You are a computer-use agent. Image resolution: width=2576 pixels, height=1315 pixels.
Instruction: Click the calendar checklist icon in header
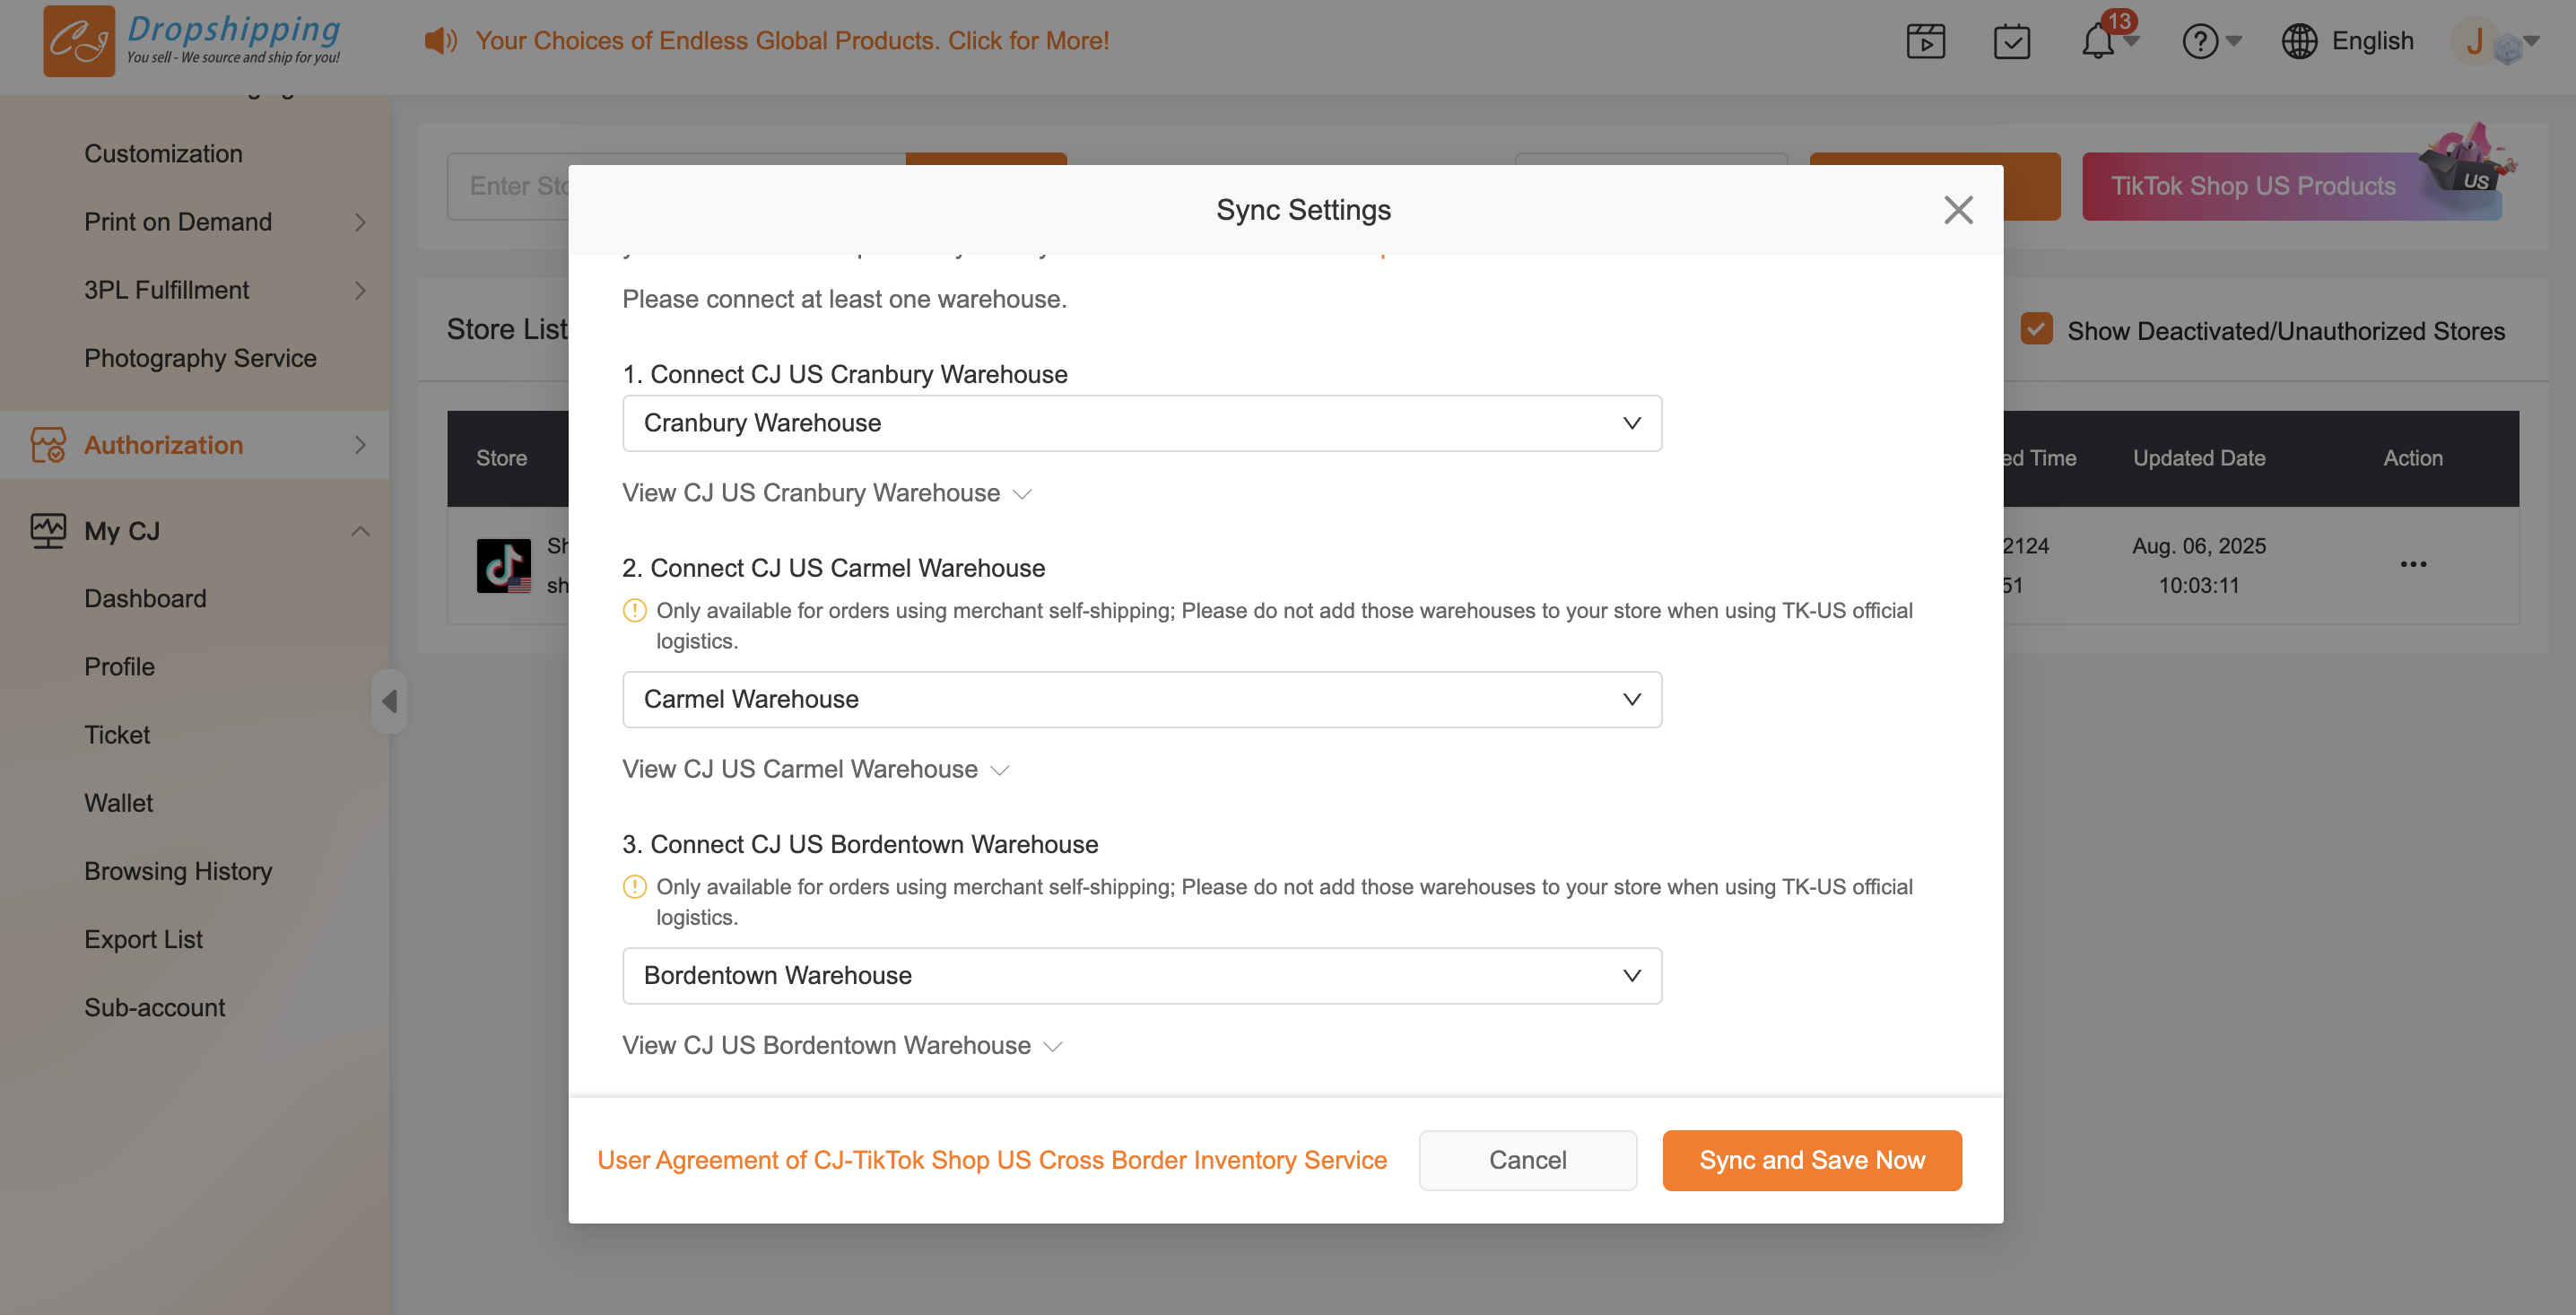click(x=2011, y=42)
